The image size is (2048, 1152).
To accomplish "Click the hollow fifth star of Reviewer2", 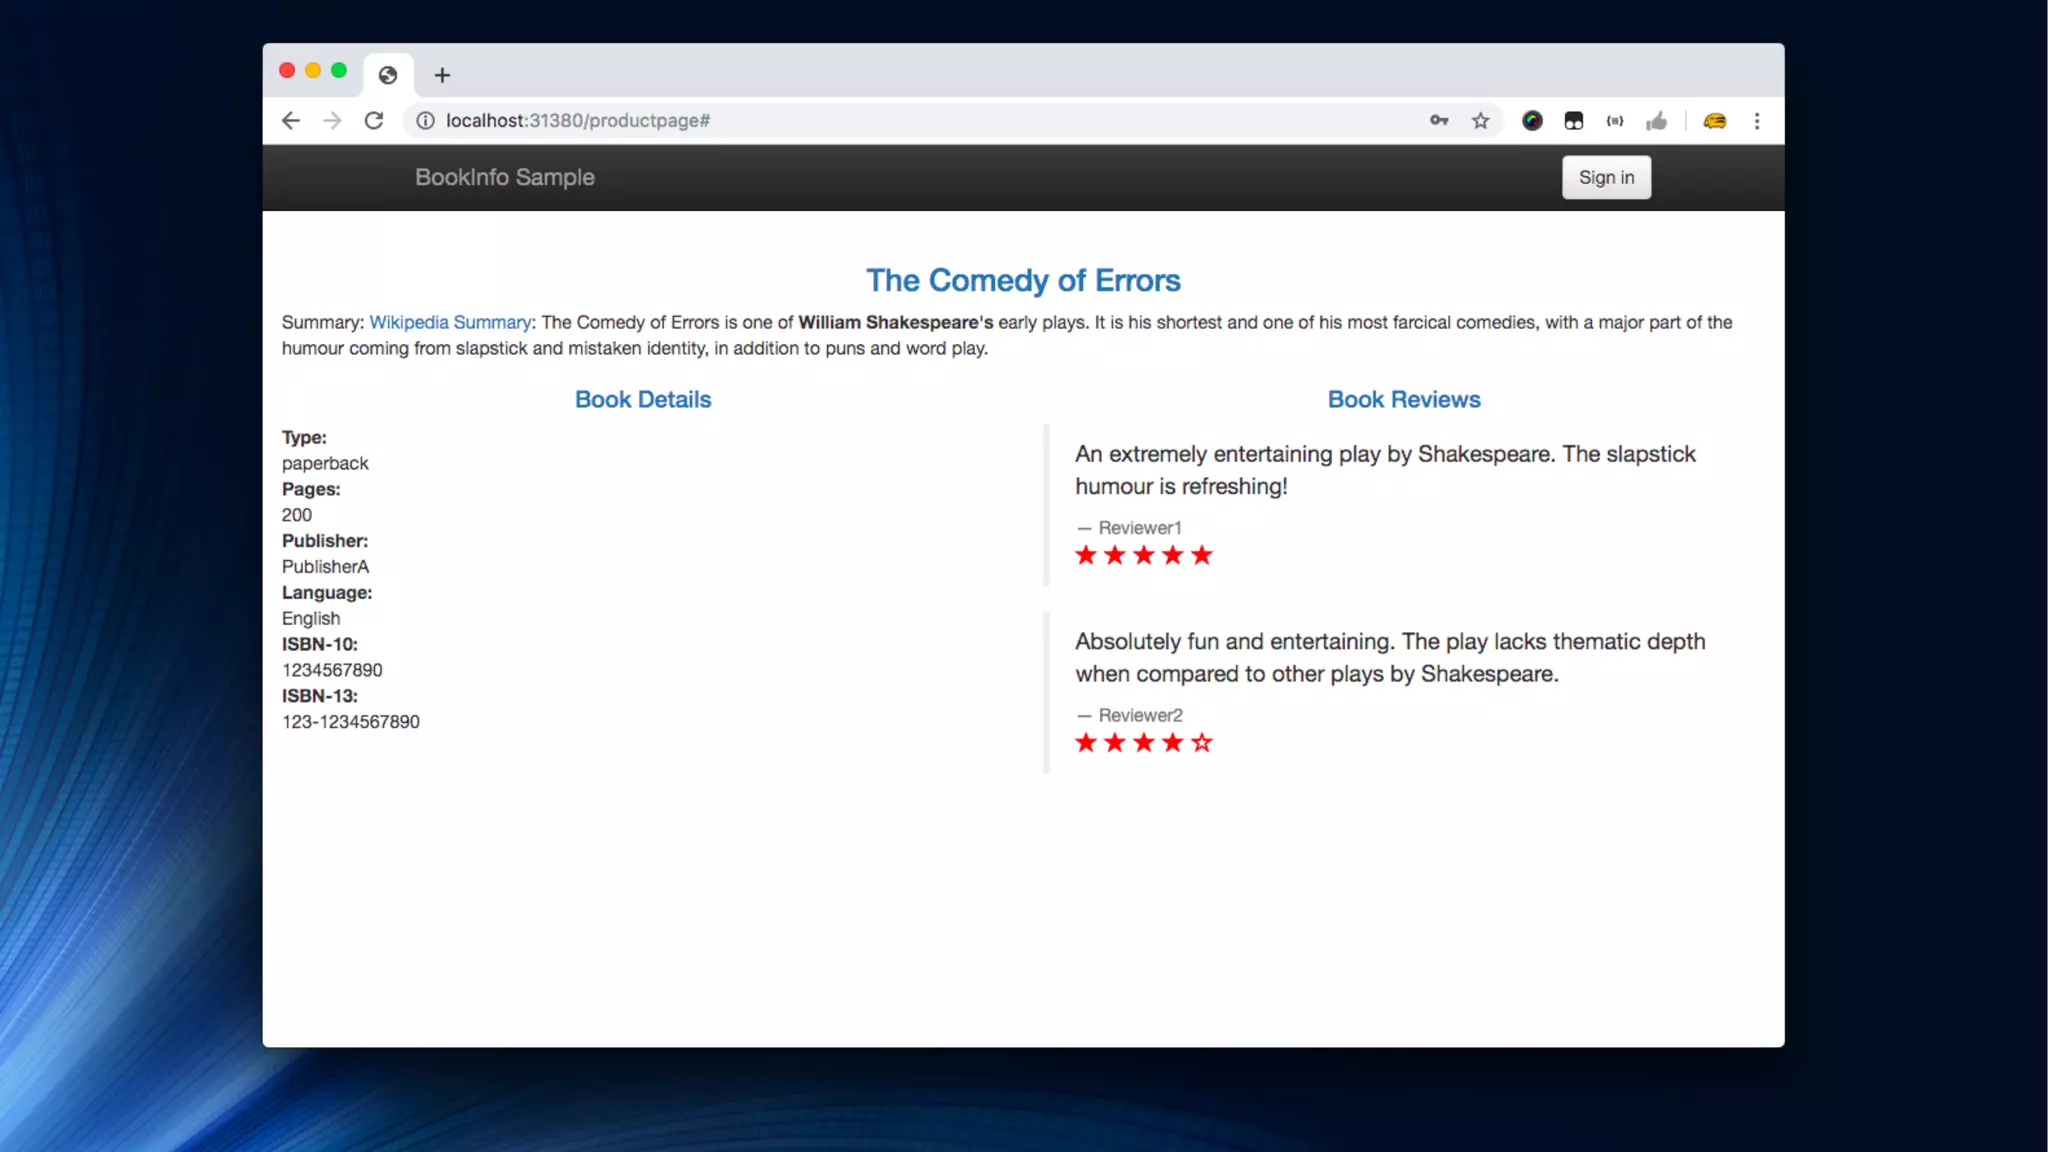I will point(1202,743).
